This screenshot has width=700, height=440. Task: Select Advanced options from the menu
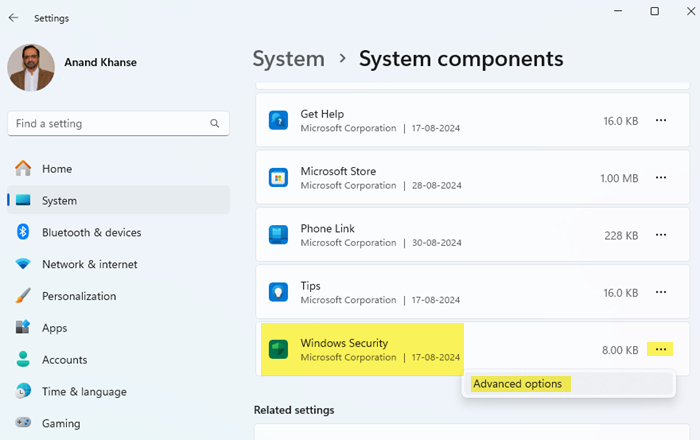click(518, 384)
